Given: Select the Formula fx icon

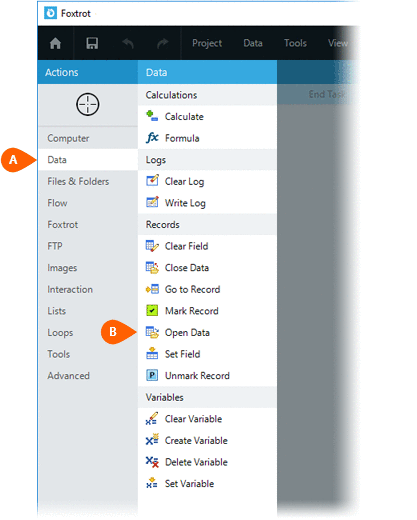Looking at the screenshot, I should tap(152, 138).
